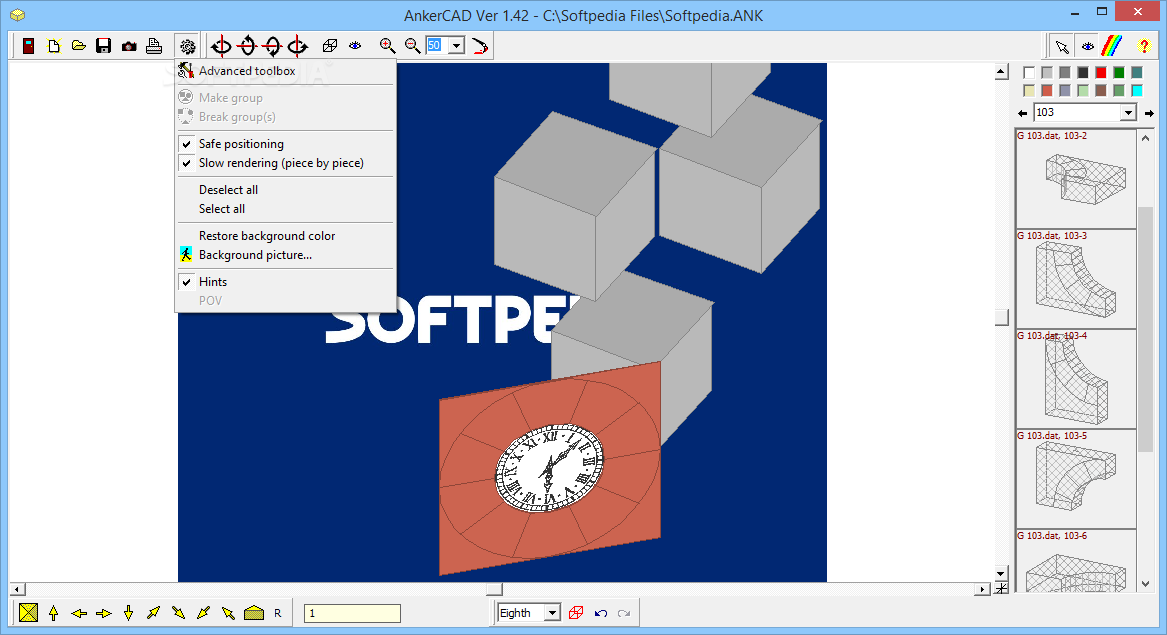The image size is (1167, 635).
Task: Move piece with the down arrow
Action: tap(129, 613)
